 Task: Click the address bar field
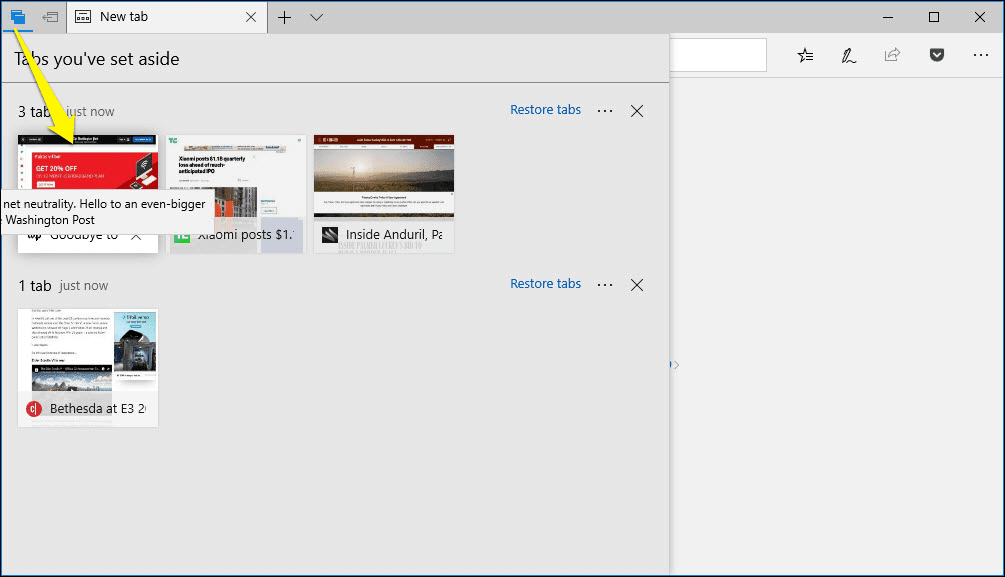click(x=718, y=55)
